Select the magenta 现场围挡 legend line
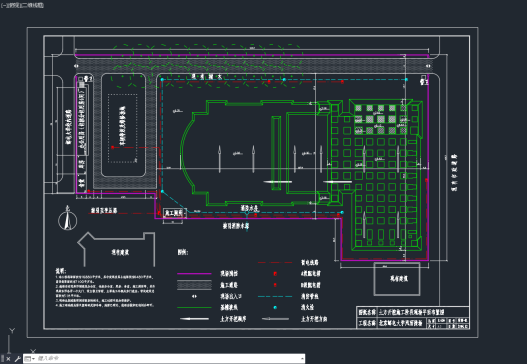Viewport: 527px width, 364px height. tap(194, 274)
